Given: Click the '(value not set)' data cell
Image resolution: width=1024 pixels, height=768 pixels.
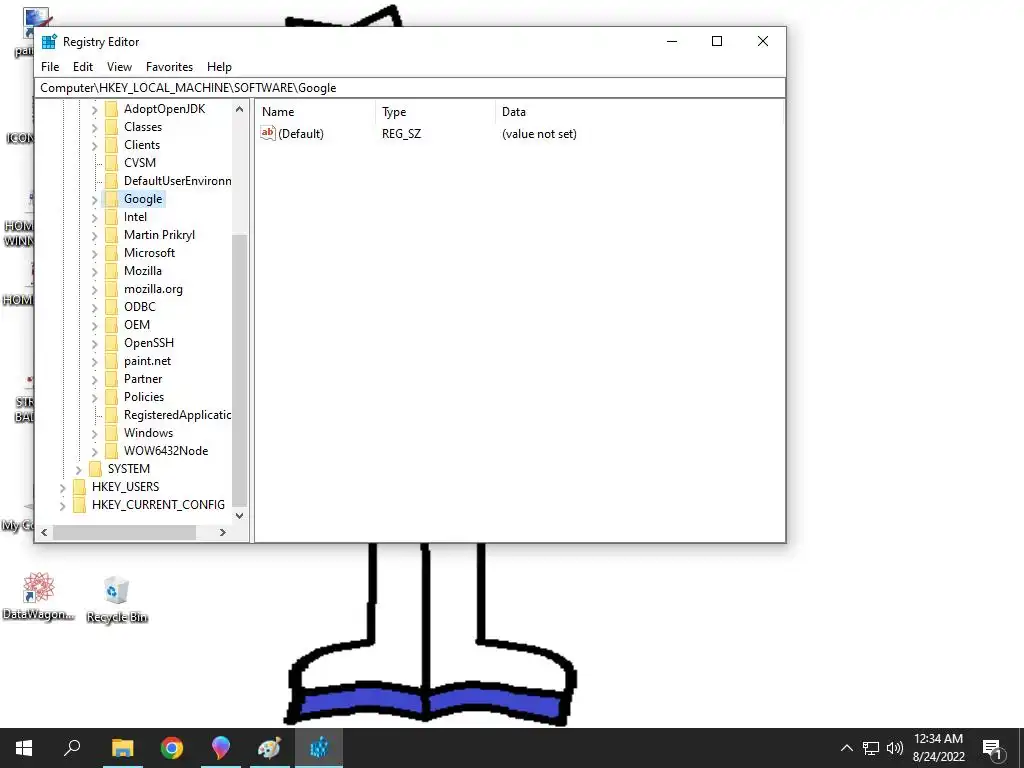Looking at the screenshot, I should [x=539, y=134].
